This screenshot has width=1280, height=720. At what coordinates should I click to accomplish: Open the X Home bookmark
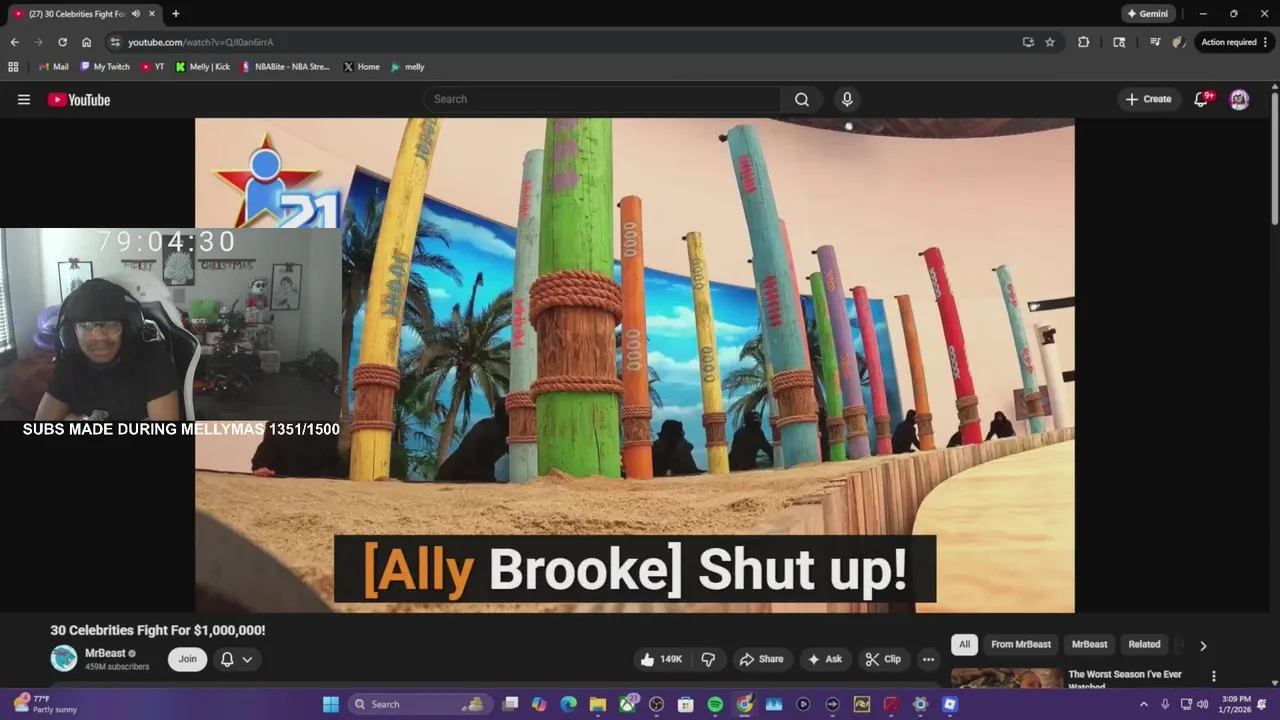pyautogui.click(x=361, y=67)
